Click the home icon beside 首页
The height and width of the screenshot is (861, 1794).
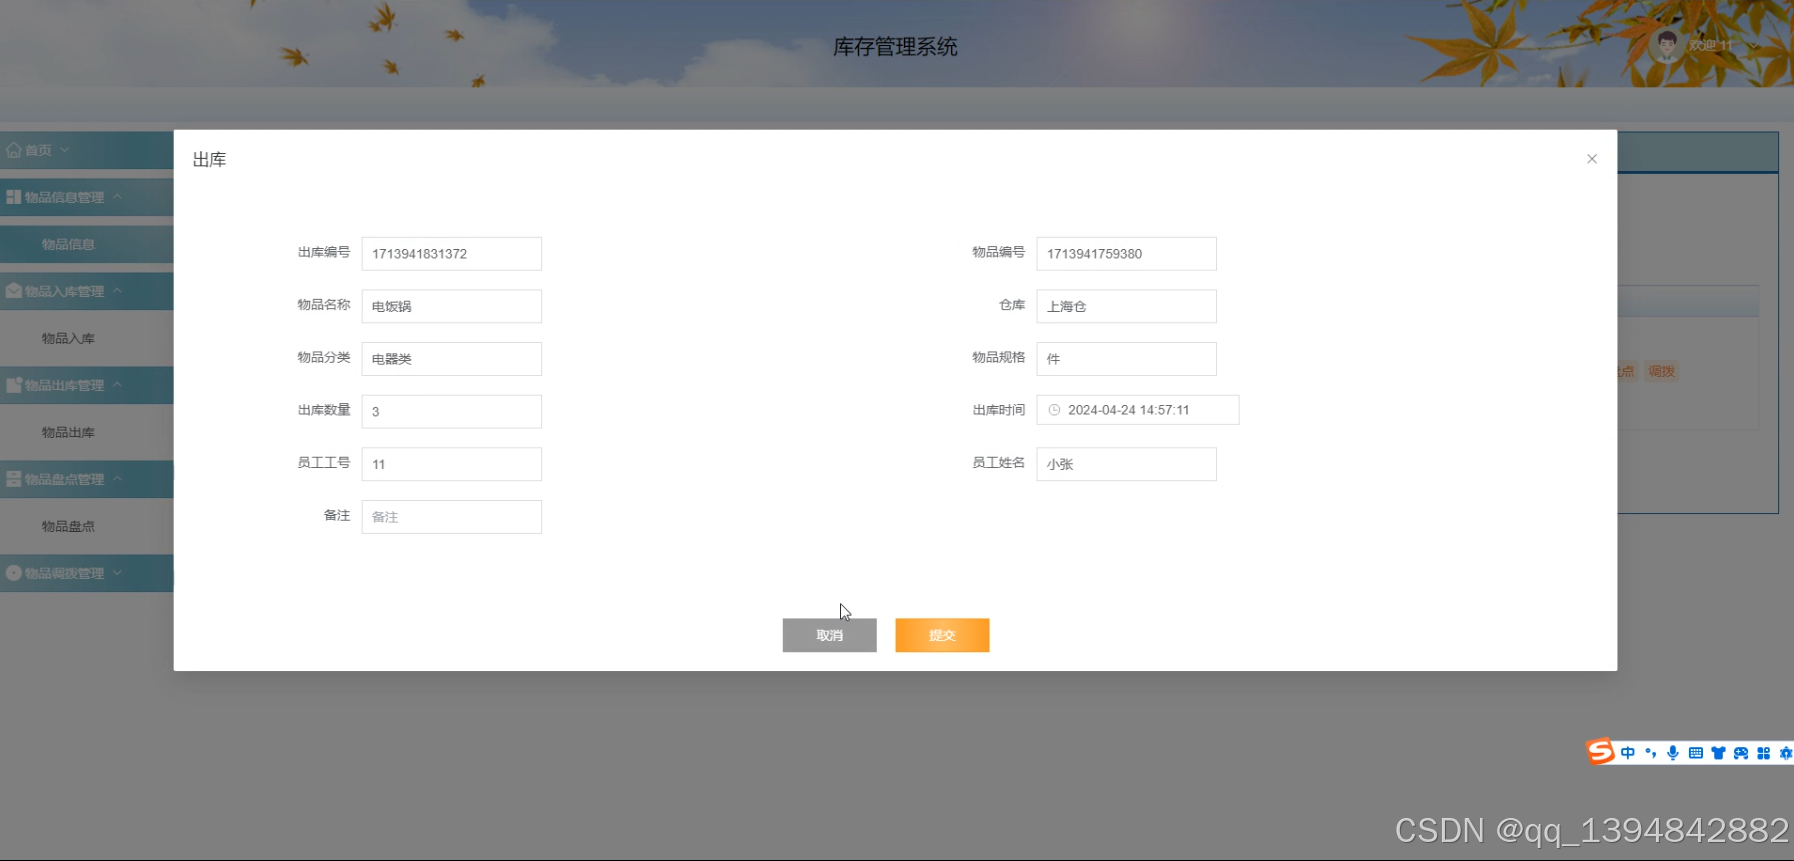coord(13,150)
